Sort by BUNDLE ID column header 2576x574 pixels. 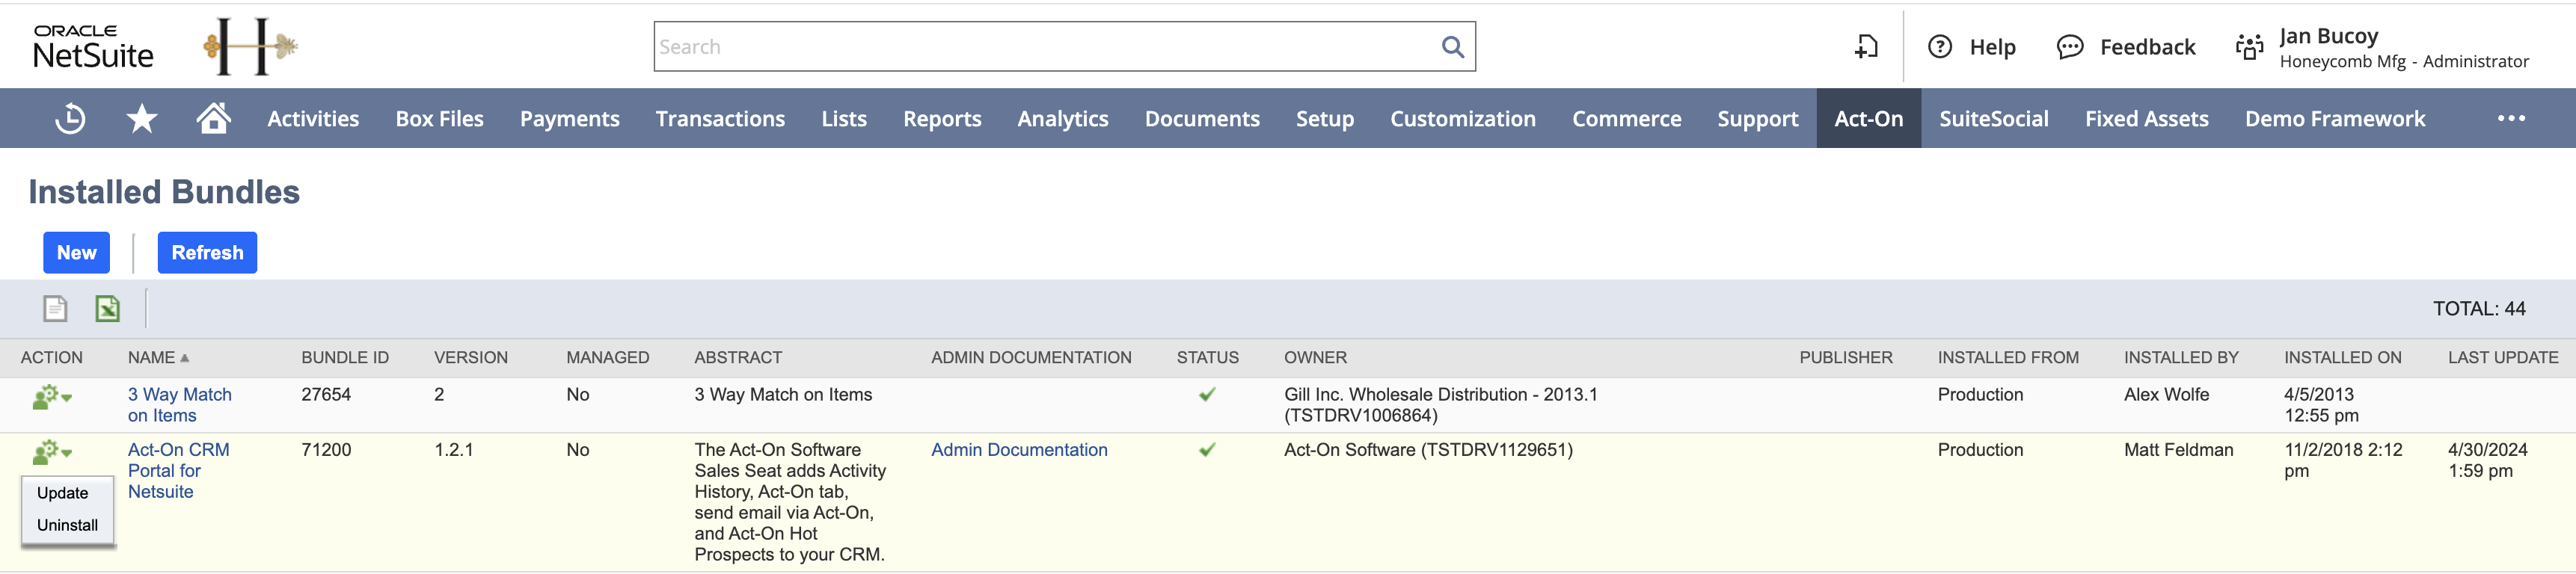pyautogui.click(x=345, y=358)
